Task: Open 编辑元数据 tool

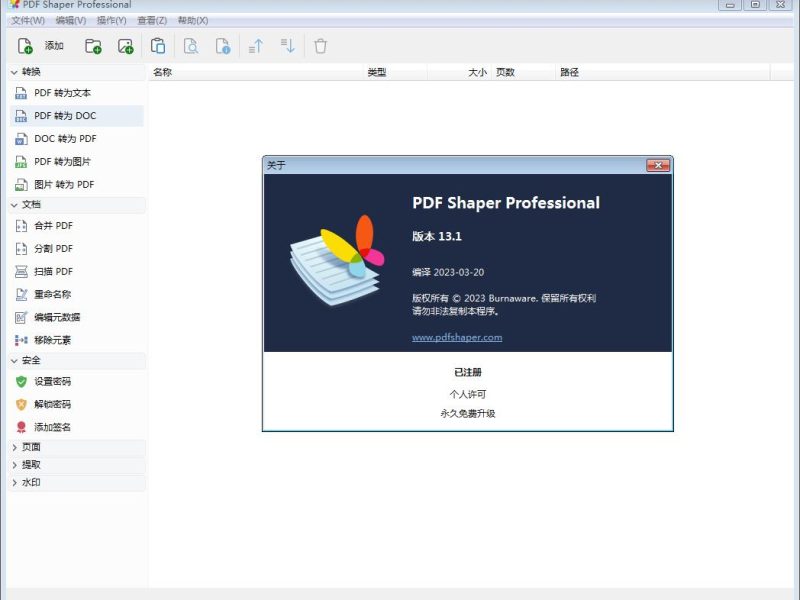Action: [77, 317]
